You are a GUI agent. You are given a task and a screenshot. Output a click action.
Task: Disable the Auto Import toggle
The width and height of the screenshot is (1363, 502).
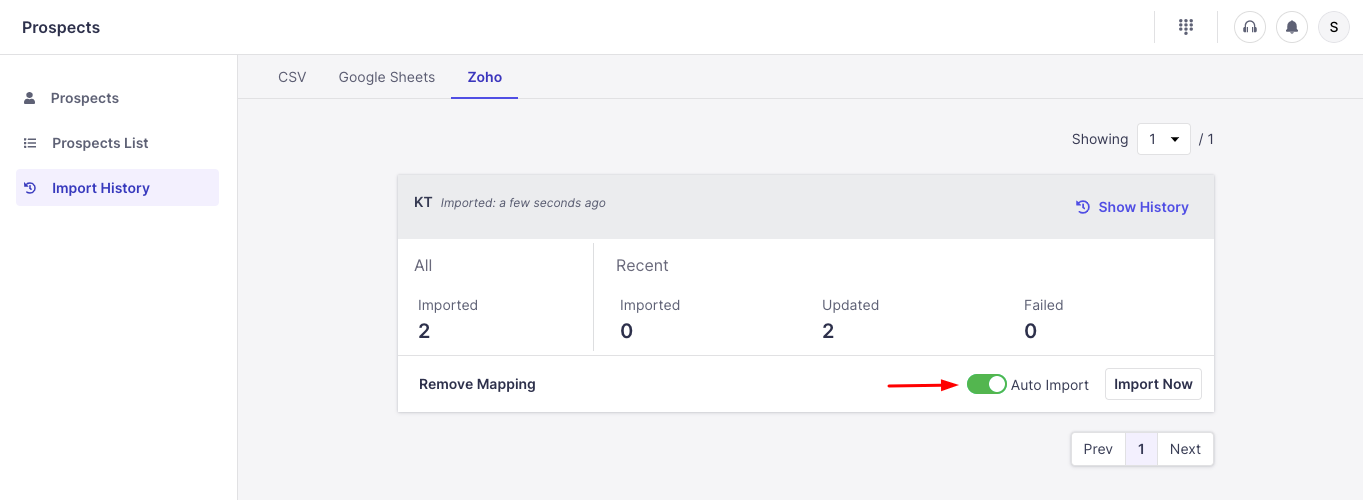986,385
